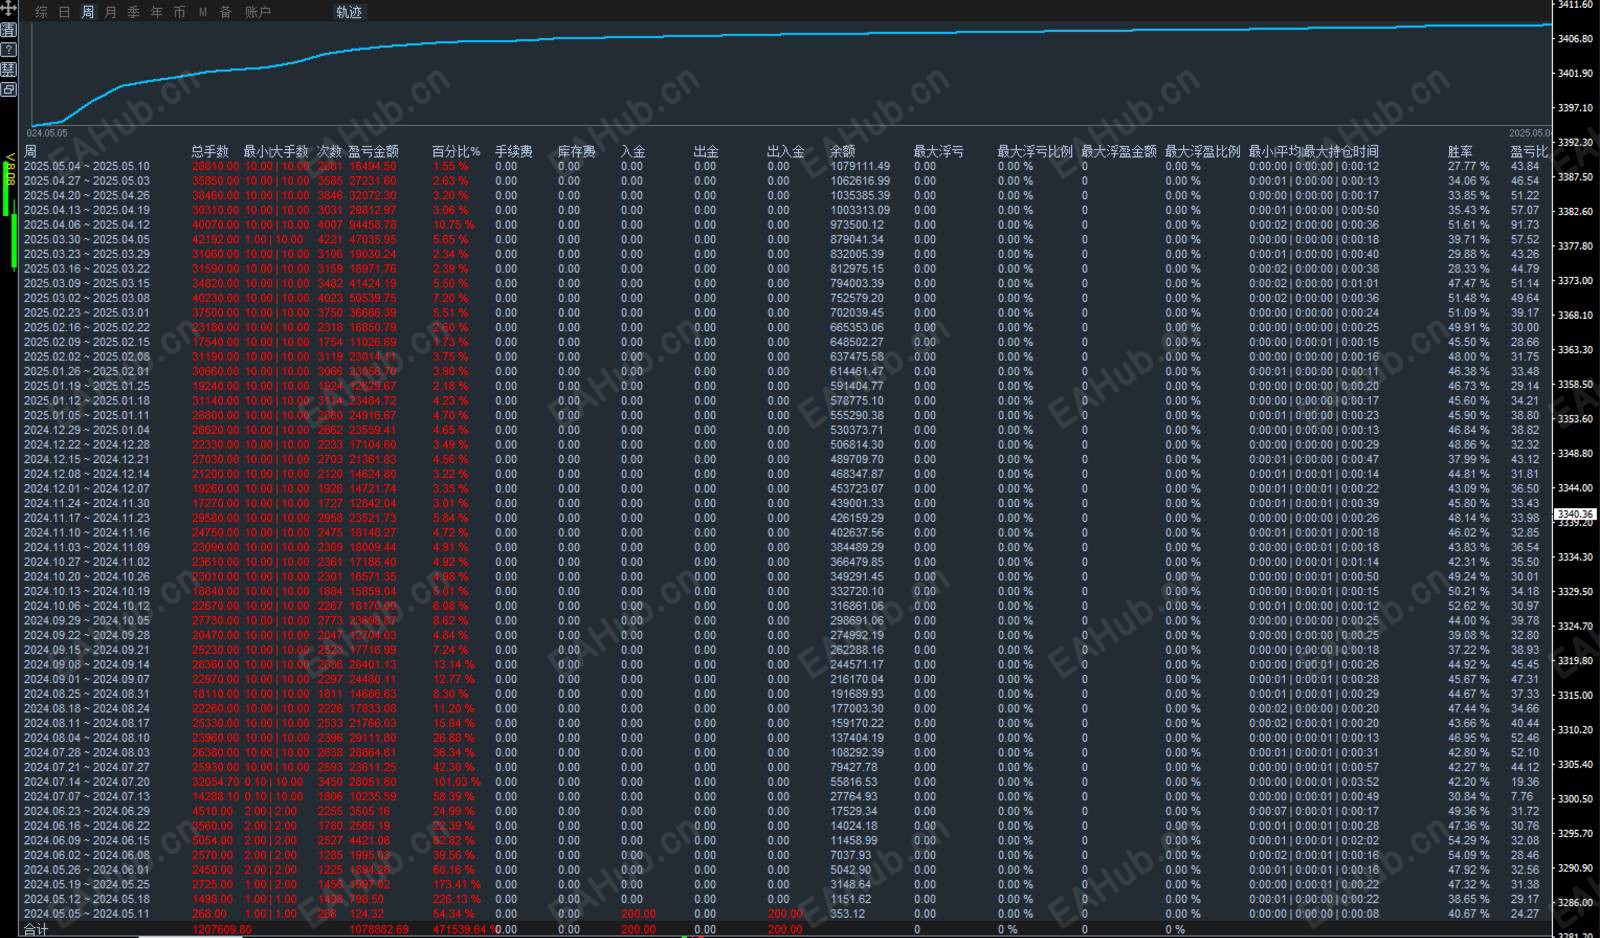
Task: Click the 盈亏金额 column header
Action: (x=373, y=151)
